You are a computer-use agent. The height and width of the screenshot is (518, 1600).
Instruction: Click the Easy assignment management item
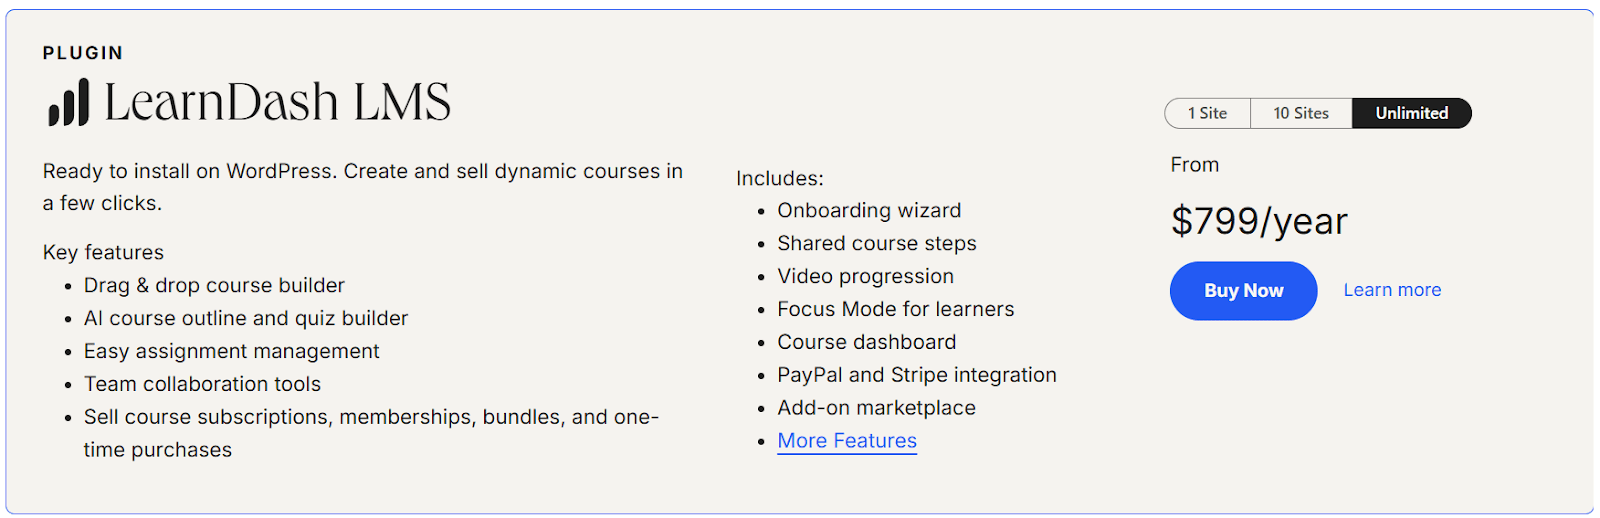pos(231,352)
